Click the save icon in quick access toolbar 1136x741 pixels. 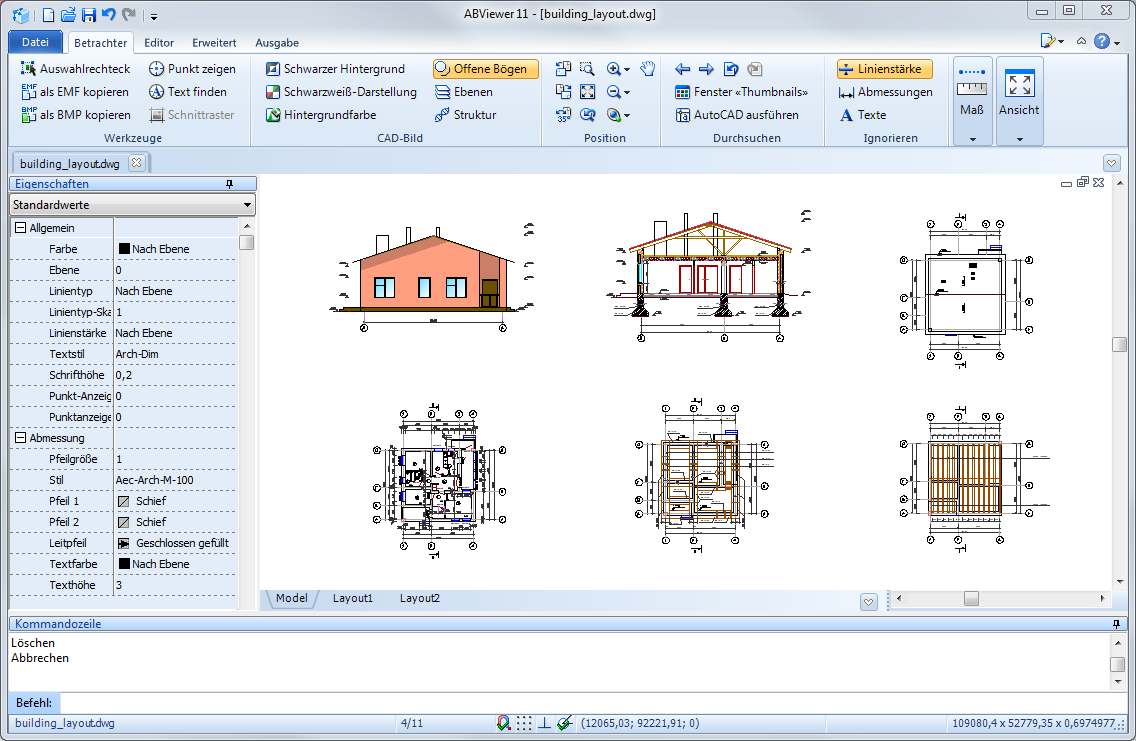pyautogui.click(x=88, y=15)
